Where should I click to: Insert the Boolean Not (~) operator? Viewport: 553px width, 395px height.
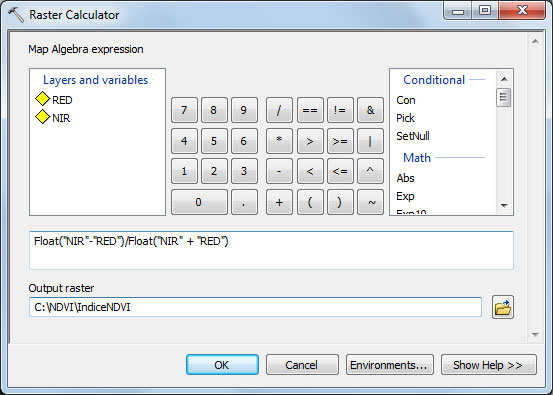pos(370,202)
